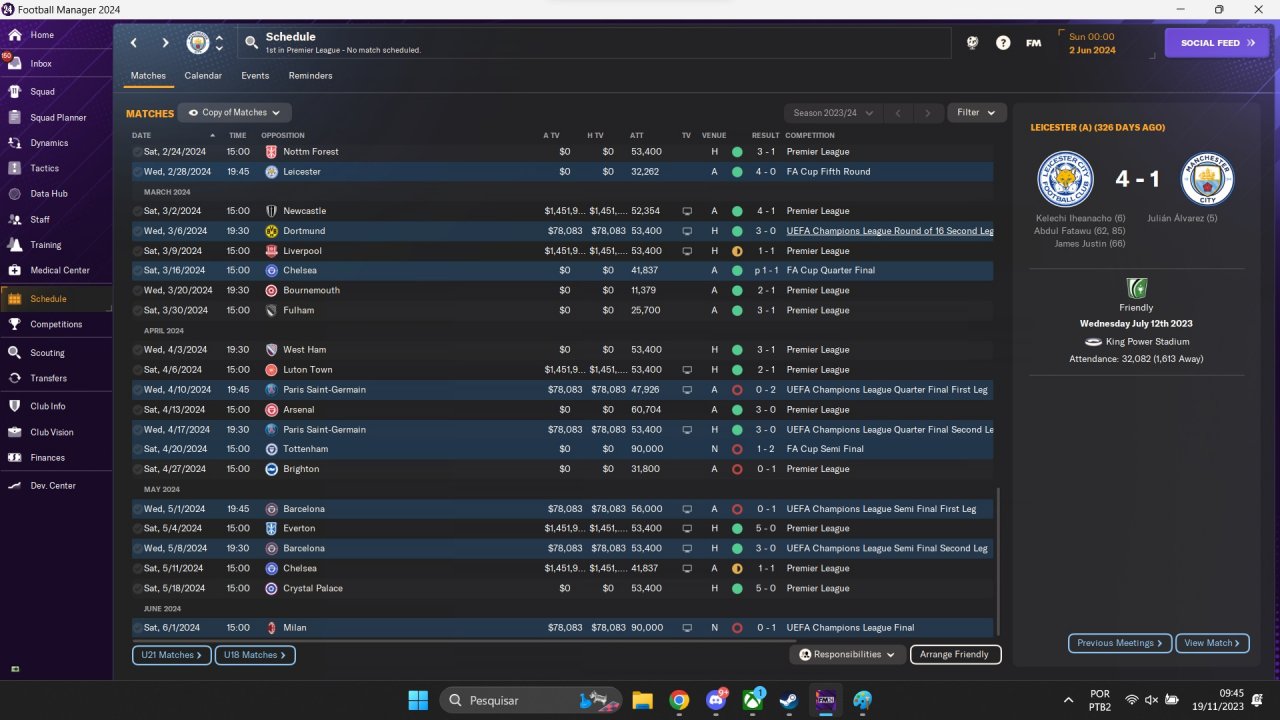
Task: Open the Reminders tab
Action: pyautogui.click(x=311, y=76)
